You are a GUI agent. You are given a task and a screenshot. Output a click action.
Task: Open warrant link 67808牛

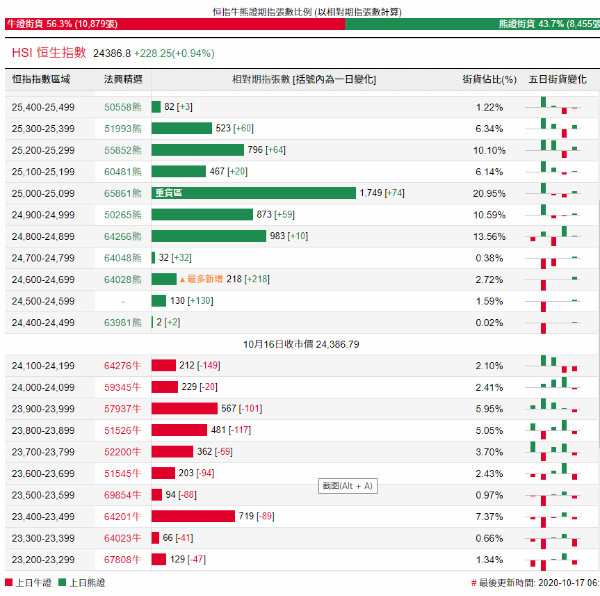(x=122, y=560)
